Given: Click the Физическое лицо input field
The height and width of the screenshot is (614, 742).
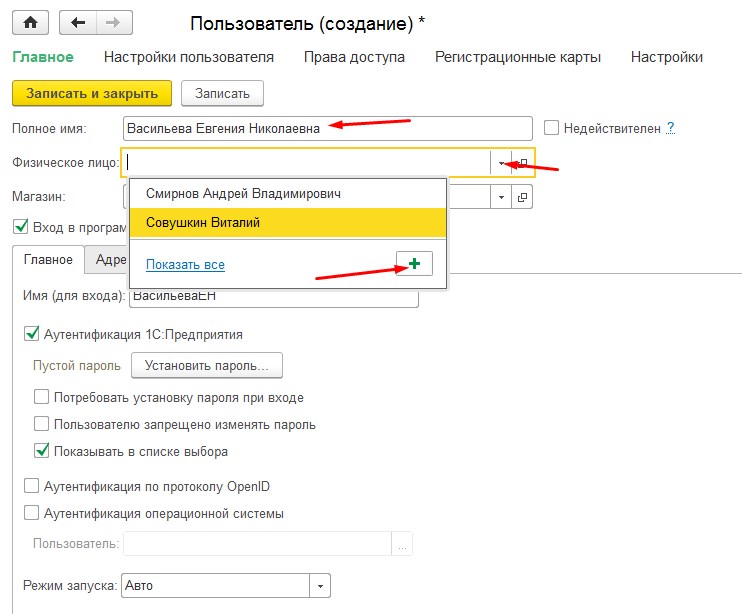Looking at the screenshot, I should [308, 163].
